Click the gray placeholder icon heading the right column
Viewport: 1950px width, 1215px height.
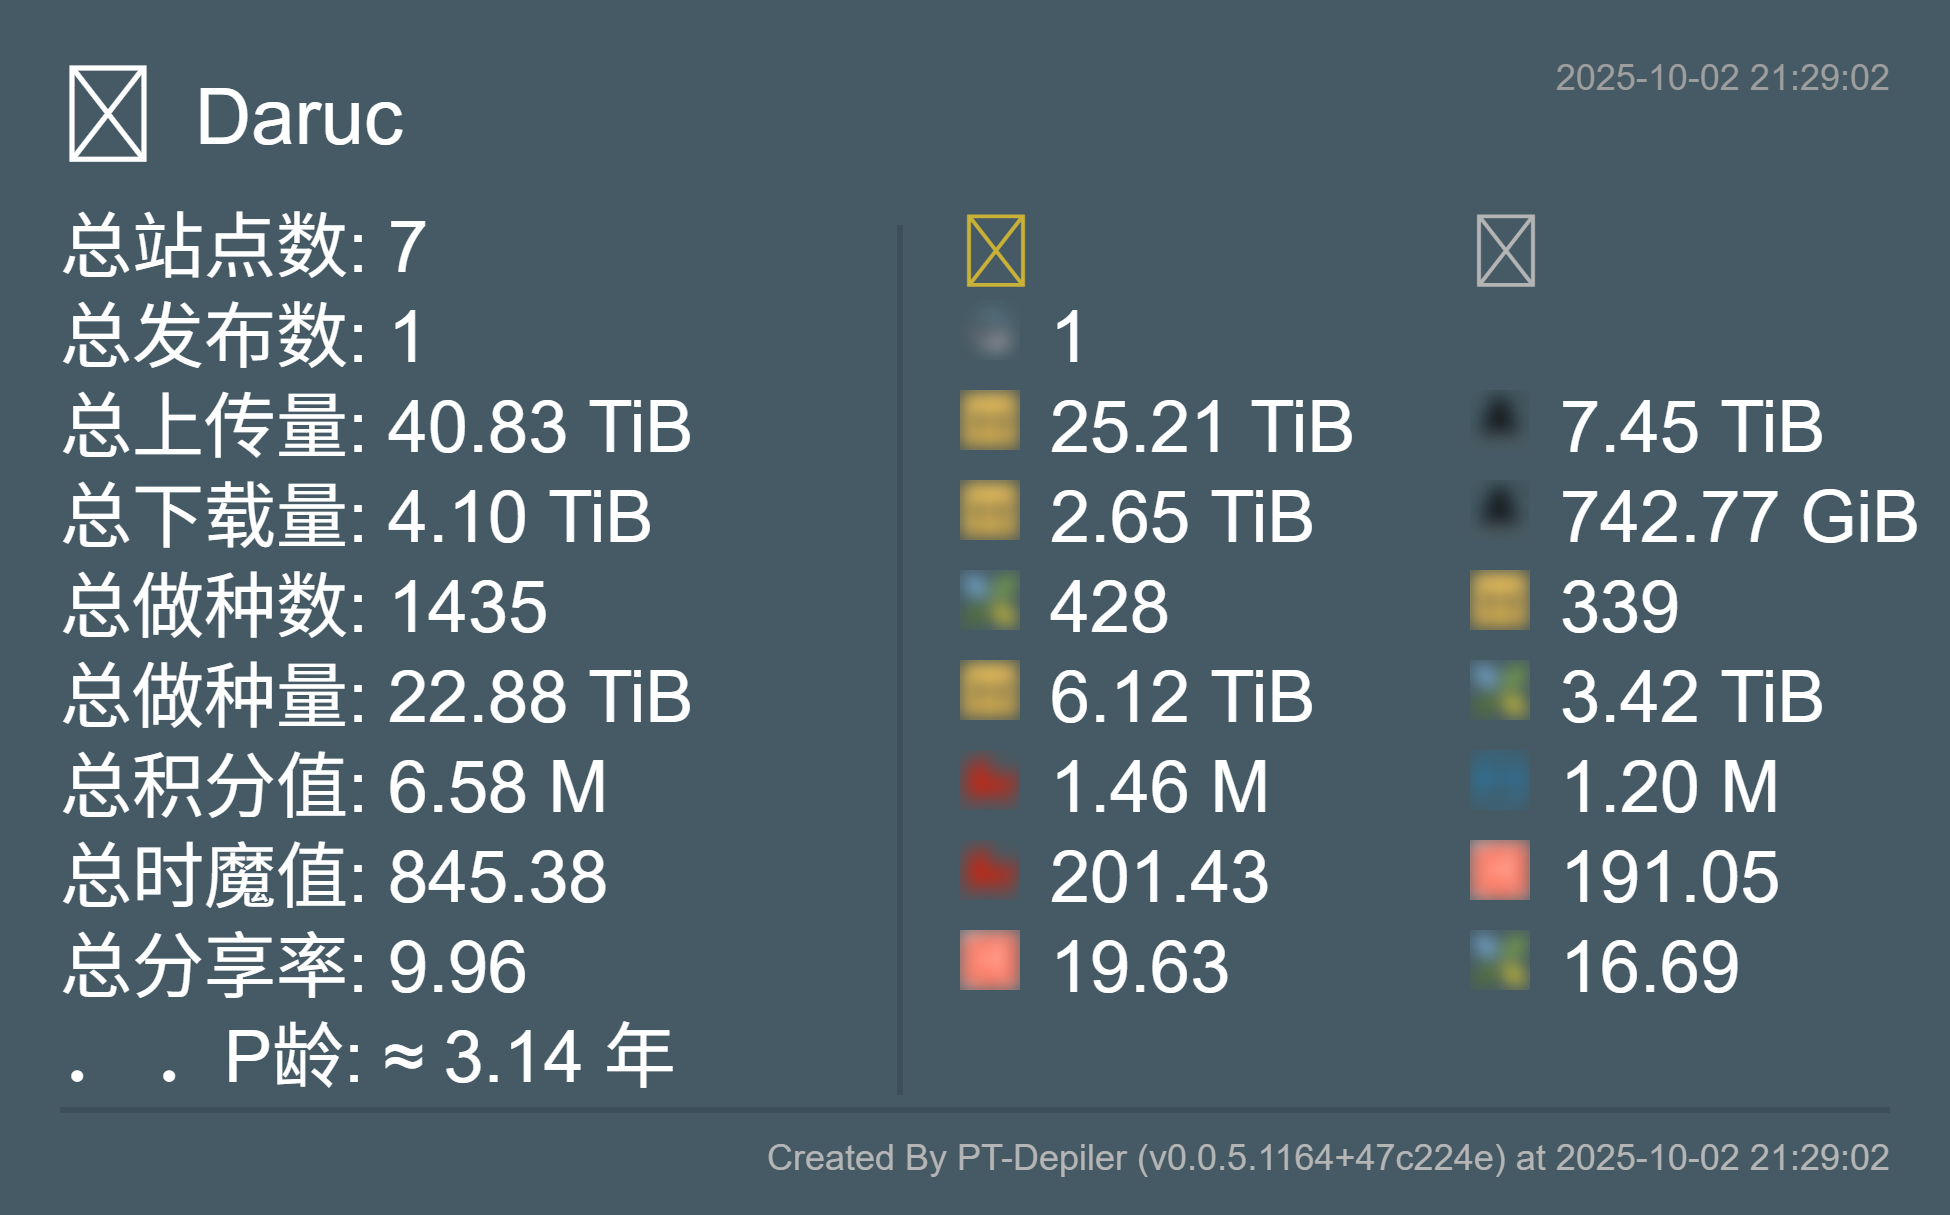1506,251
